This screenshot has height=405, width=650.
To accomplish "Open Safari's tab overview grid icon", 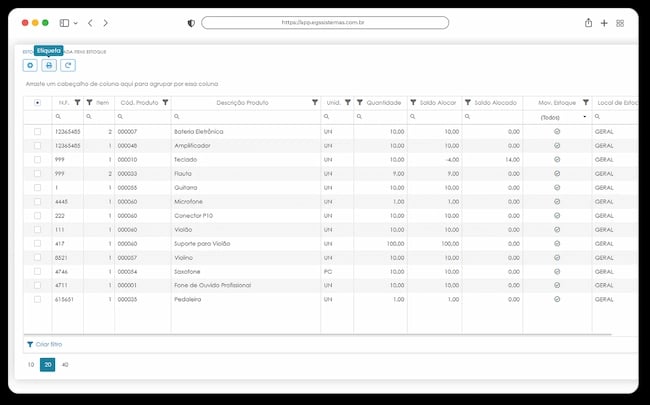I will click(x=620, y=23).
